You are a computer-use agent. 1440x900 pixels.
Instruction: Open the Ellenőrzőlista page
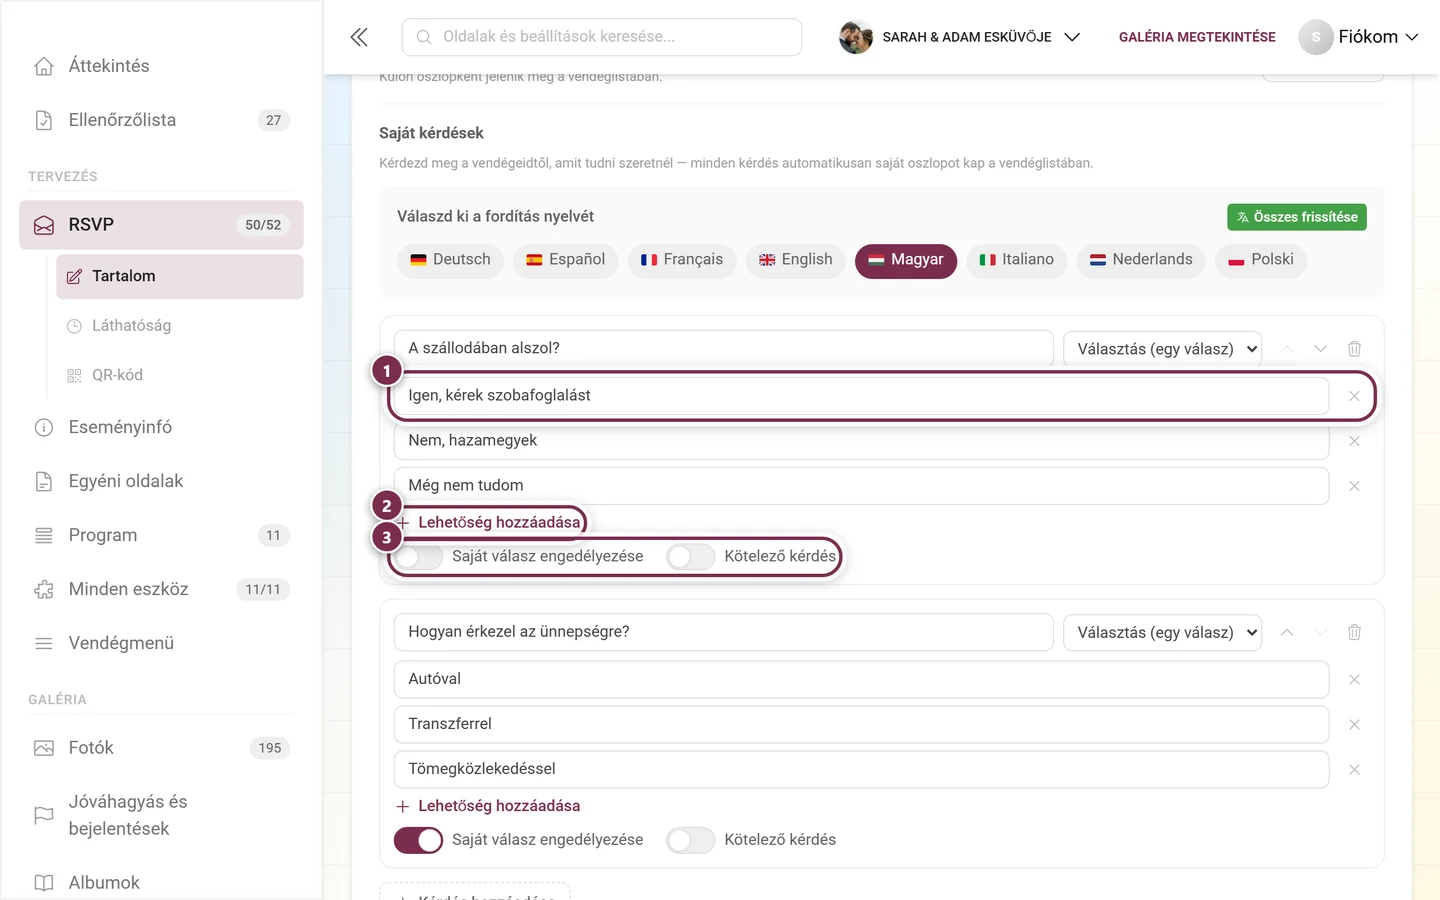pyautogui.click(x=161, y=120)
